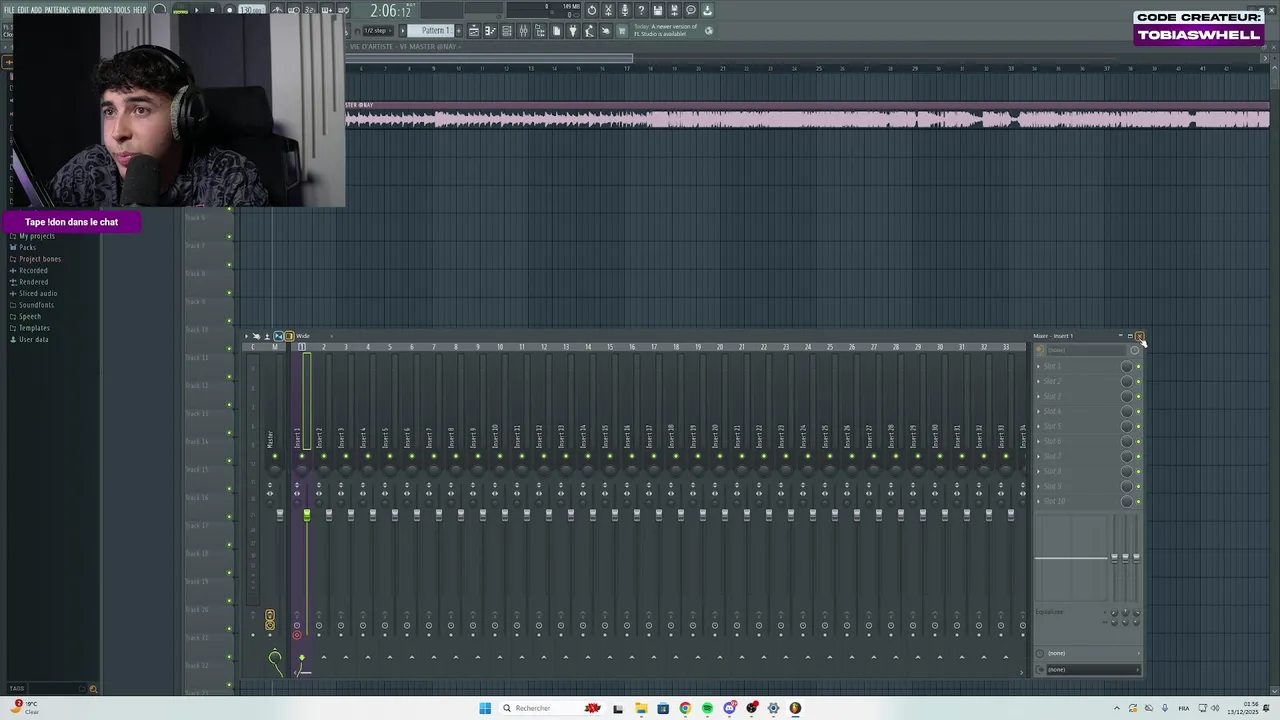Toggle Slot 10 enable LED

pos(1138,501)
